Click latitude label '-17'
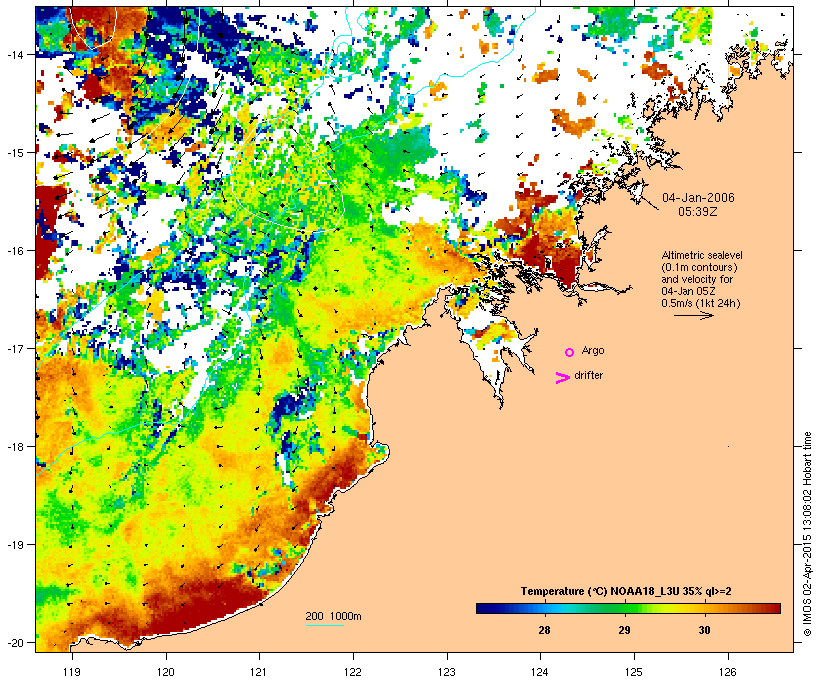This screenshot has height=680, width=820. pos(14,348)
